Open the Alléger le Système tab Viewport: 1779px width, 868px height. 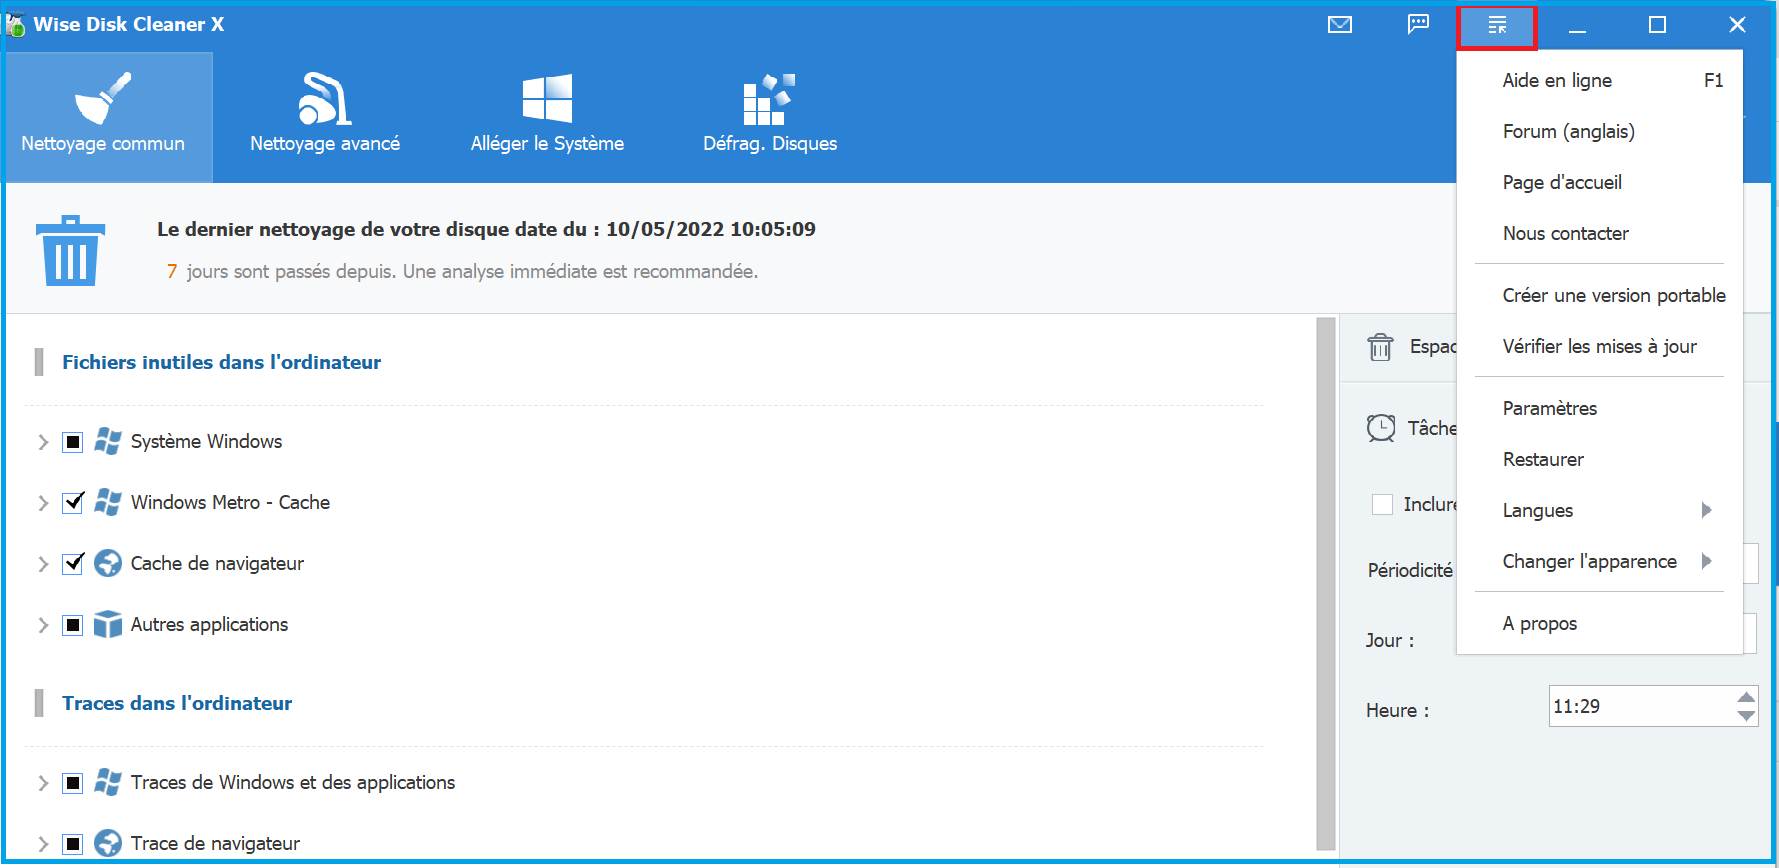point(547,117)
